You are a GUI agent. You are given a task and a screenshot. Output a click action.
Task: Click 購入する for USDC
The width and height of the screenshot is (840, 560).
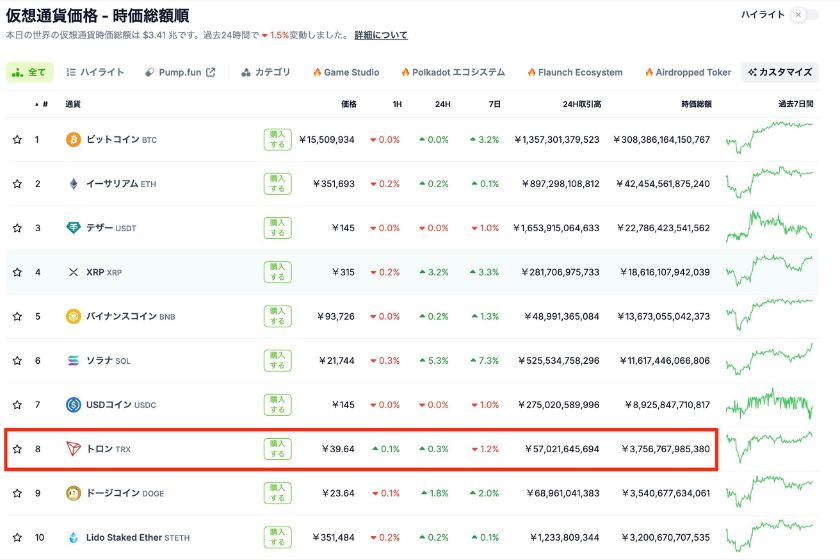tap(278, 405)
